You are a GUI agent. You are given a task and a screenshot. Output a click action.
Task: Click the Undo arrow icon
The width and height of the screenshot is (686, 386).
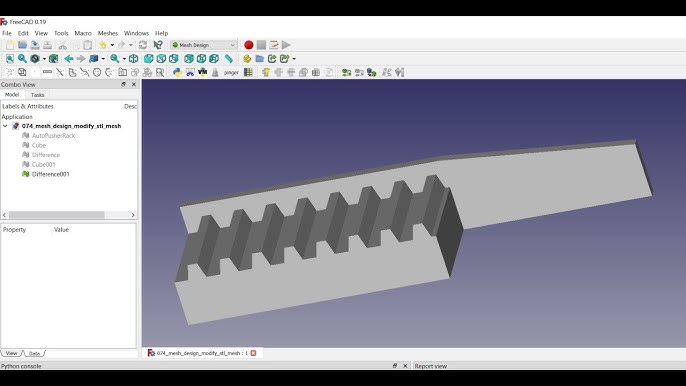click(103, 45)
